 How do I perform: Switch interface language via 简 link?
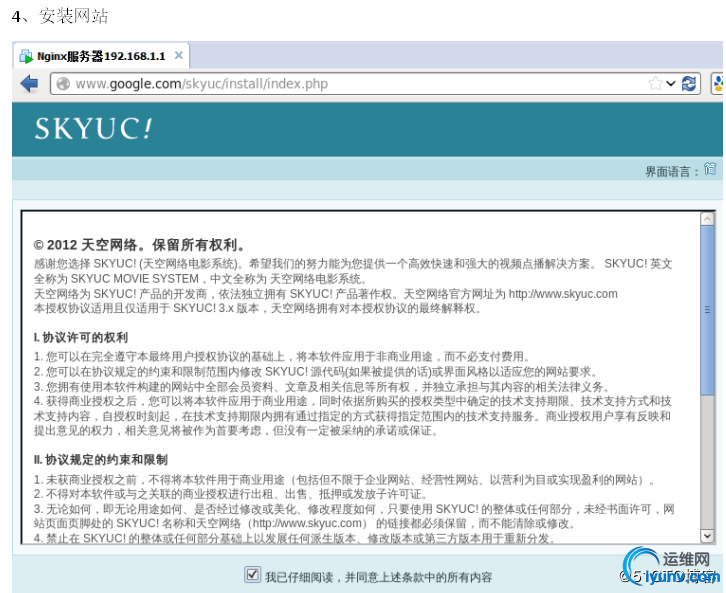tap(710, 169)
